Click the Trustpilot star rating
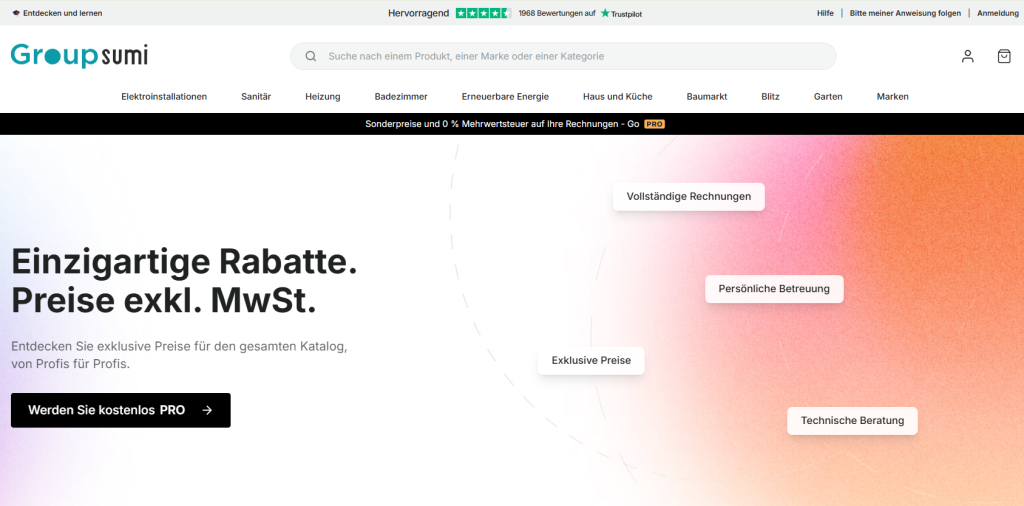This screenshot has width=1024, height=506. coord(483,13)
